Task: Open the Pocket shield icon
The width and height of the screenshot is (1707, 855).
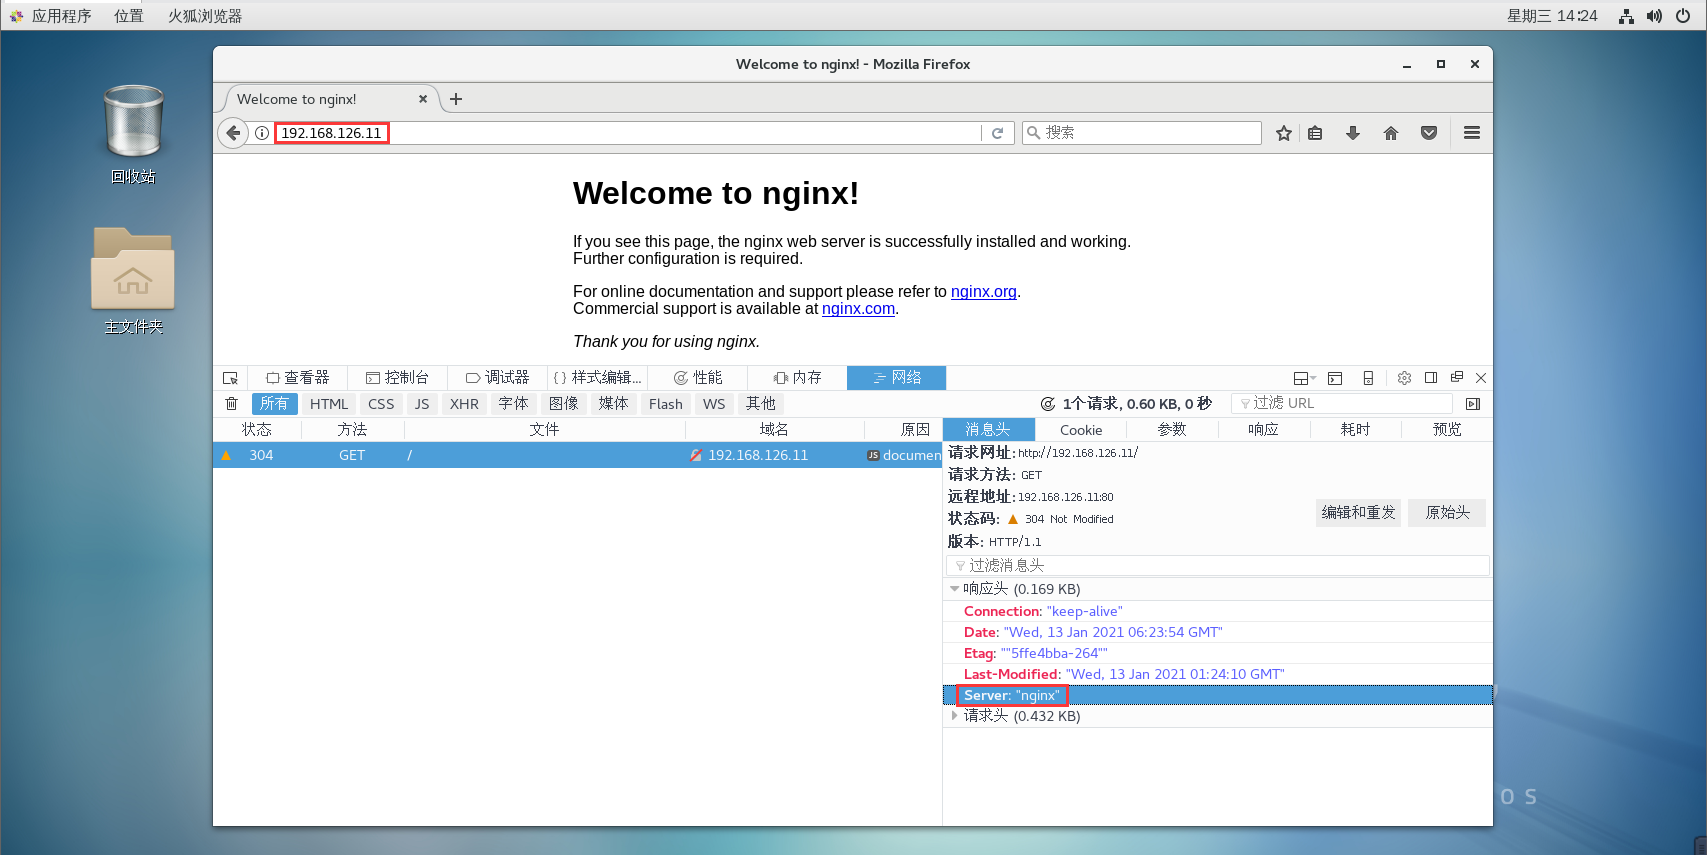Action: pos(1429,133)
